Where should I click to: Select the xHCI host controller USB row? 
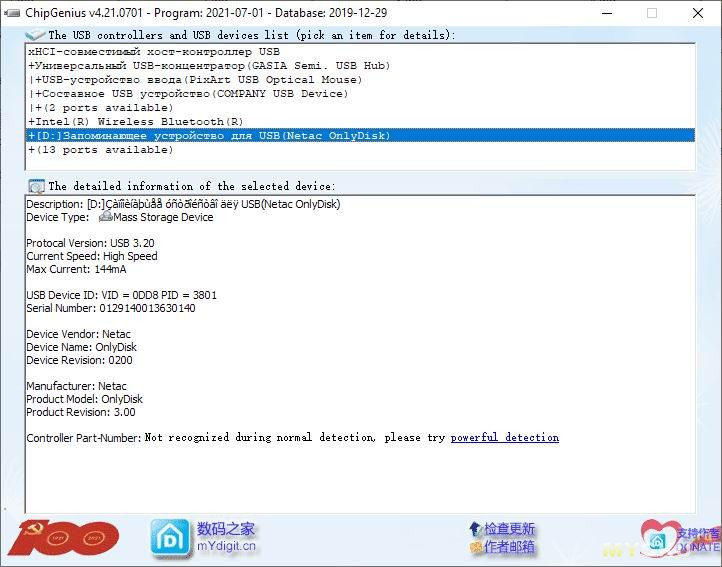pyautogui.click(x=360, y=52)
